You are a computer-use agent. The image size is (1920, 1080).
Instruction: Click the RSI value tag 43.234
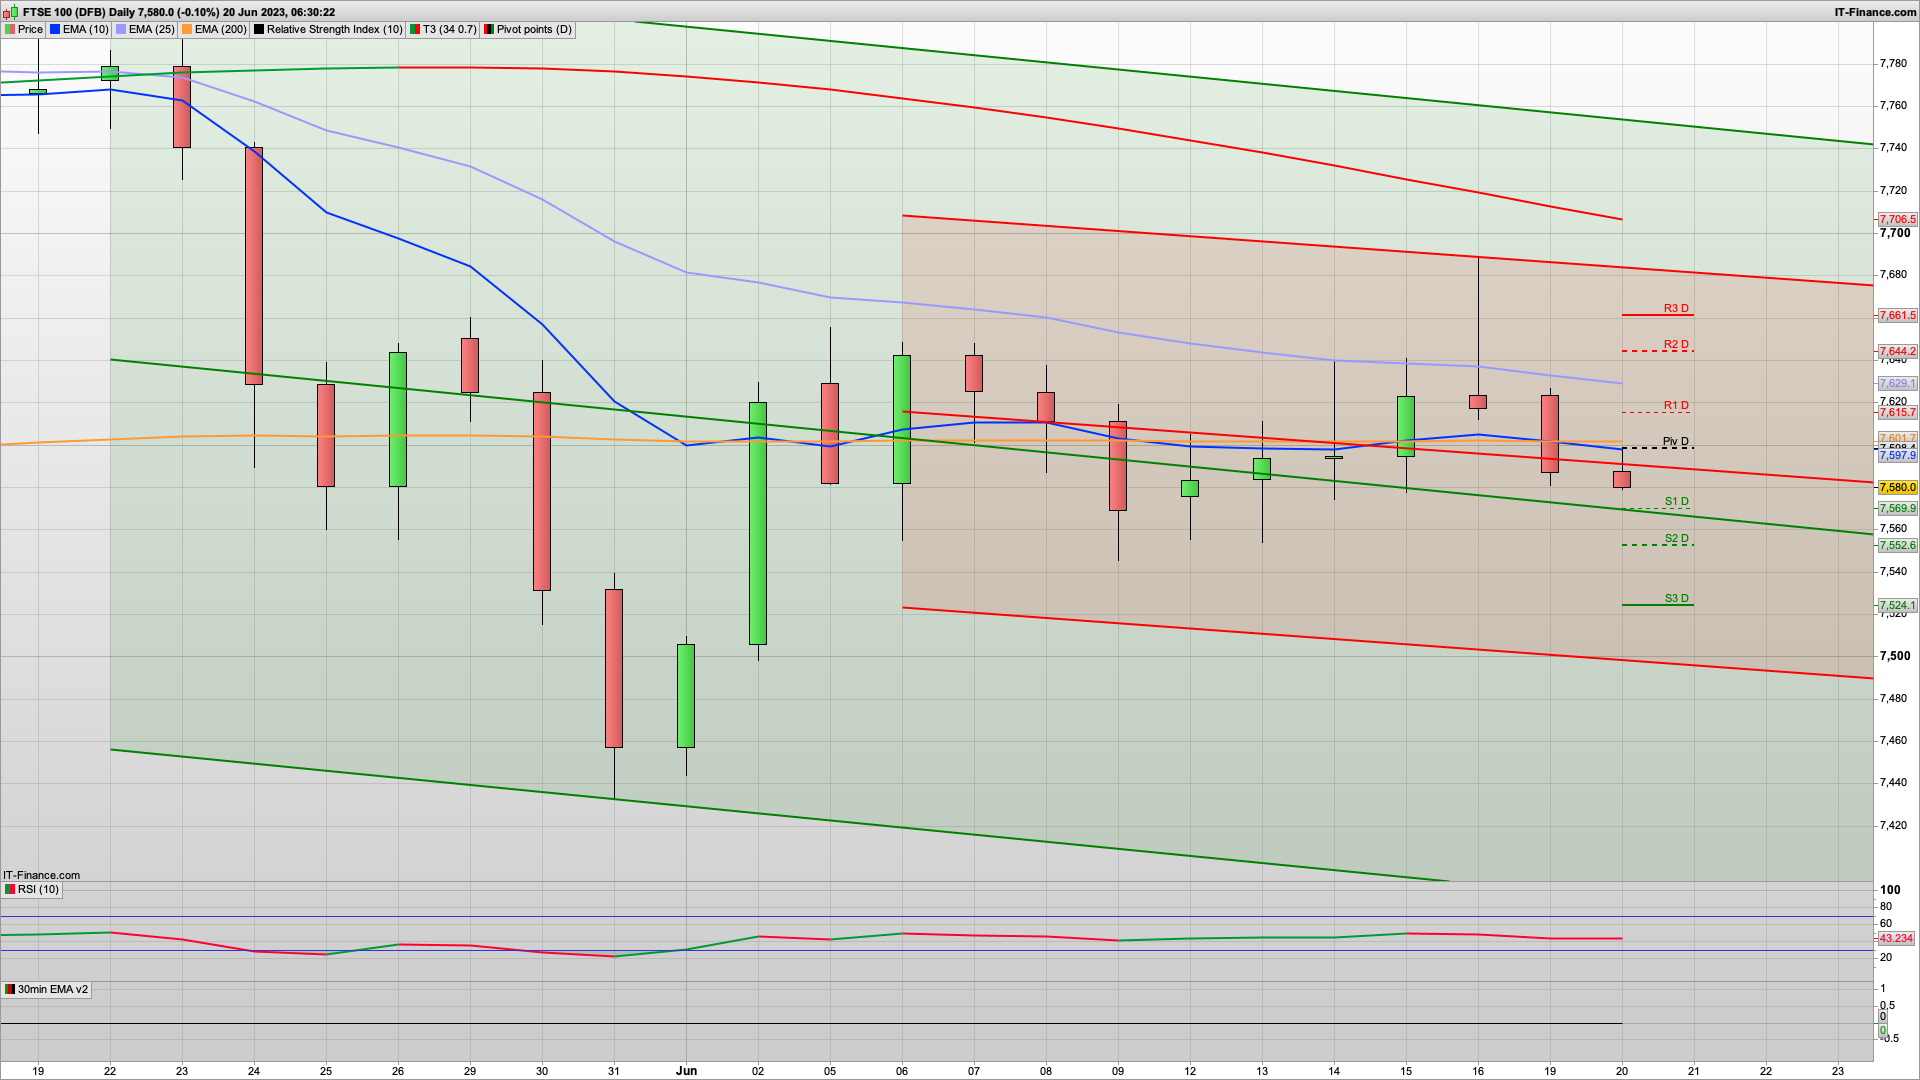pyautogui.click(x=1895, y=938)
